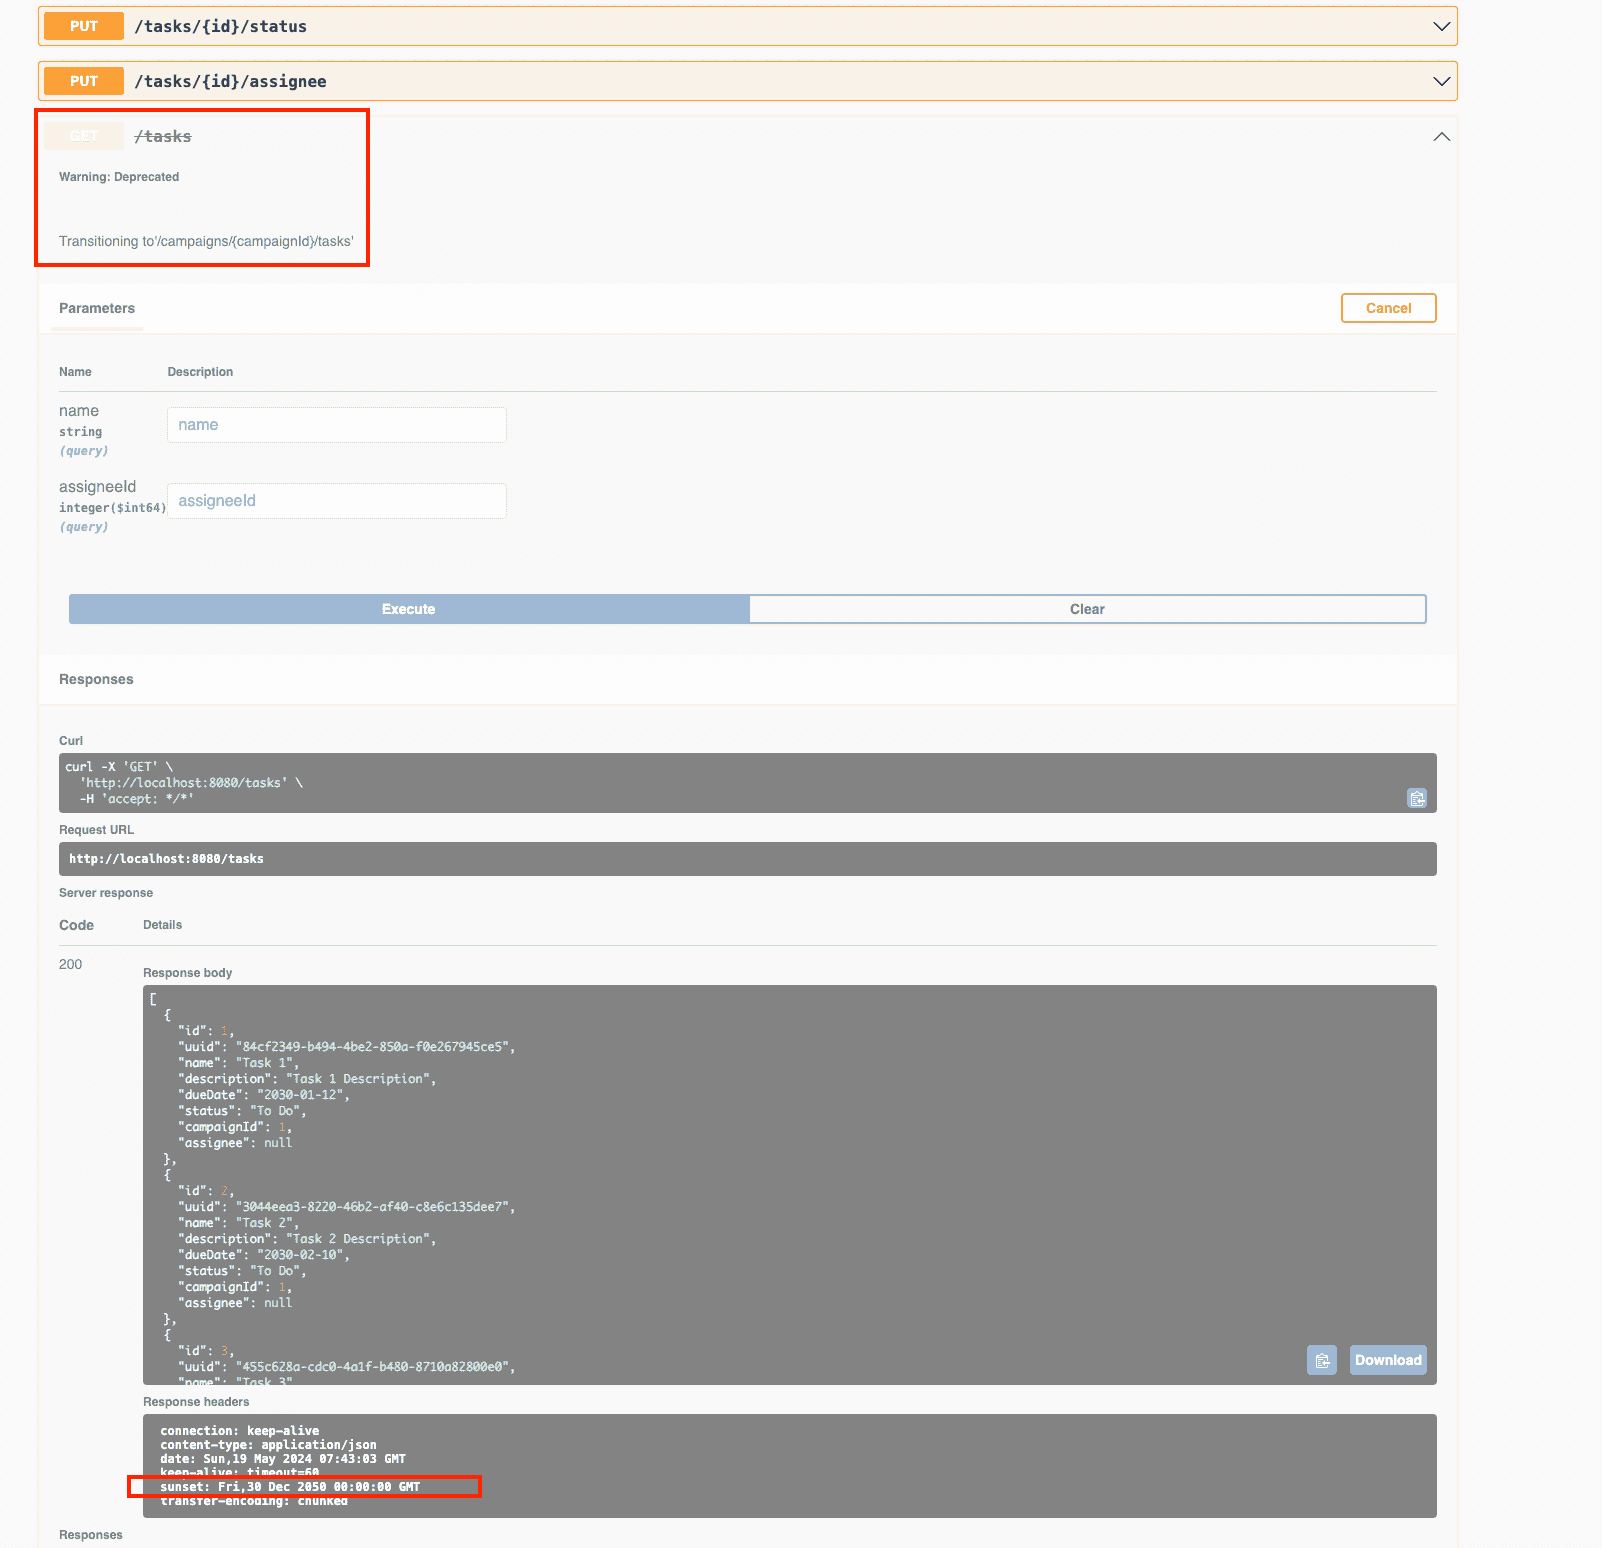Image resolution: width=1602 pixels, height=1548 pixels.
Task: Expand the /tasks/{id}/assignee endpoint chevron
Action: tap(1441, 81)
